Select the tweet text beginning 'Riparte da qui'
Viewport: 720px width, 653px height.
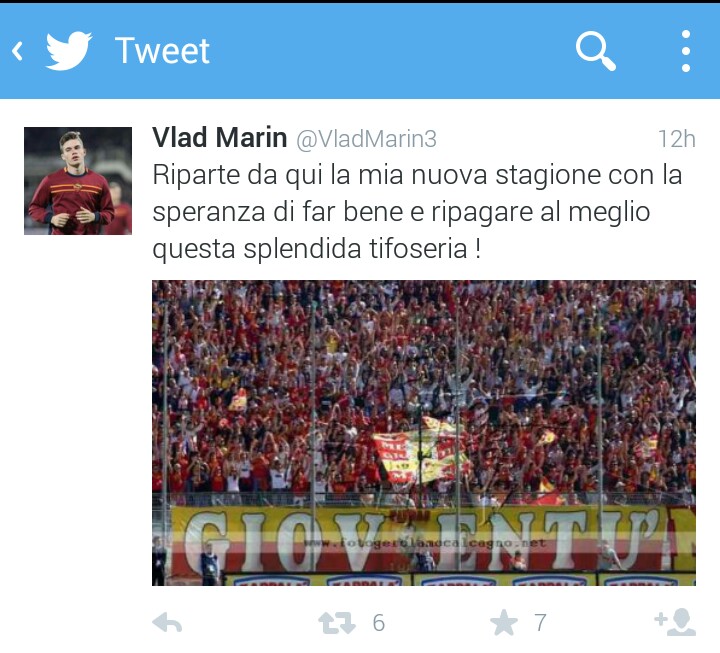417,212
